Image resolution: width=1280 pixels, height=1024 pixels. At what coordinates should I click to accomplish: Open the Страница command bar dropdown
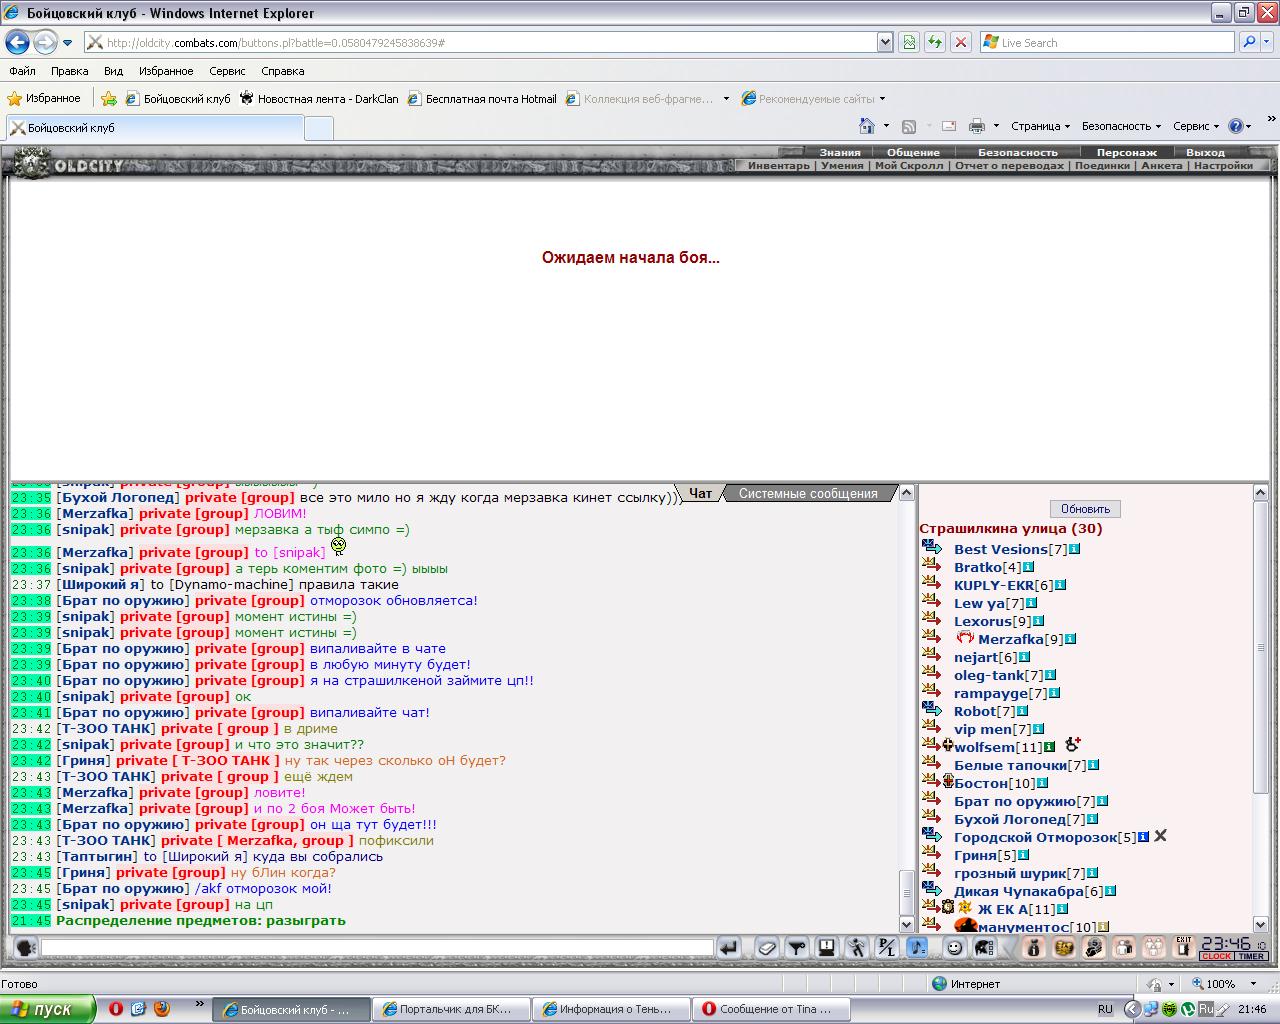point(1040,126)
